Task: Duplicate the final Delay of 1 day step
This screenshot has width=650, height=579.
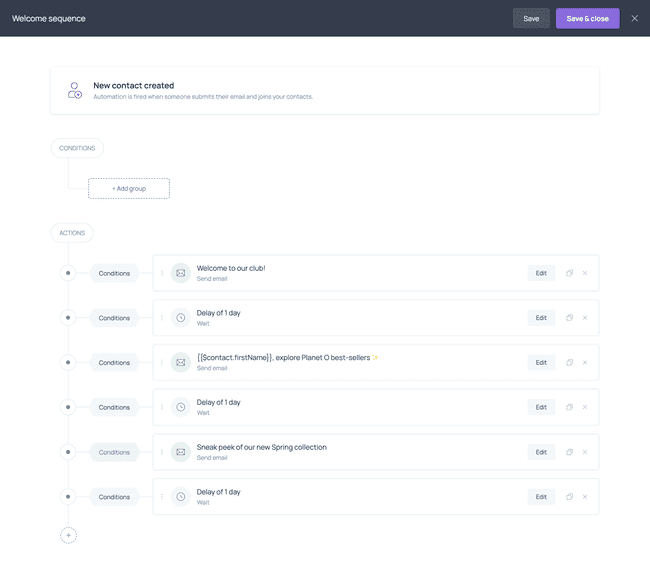Action: pos(569,497)
